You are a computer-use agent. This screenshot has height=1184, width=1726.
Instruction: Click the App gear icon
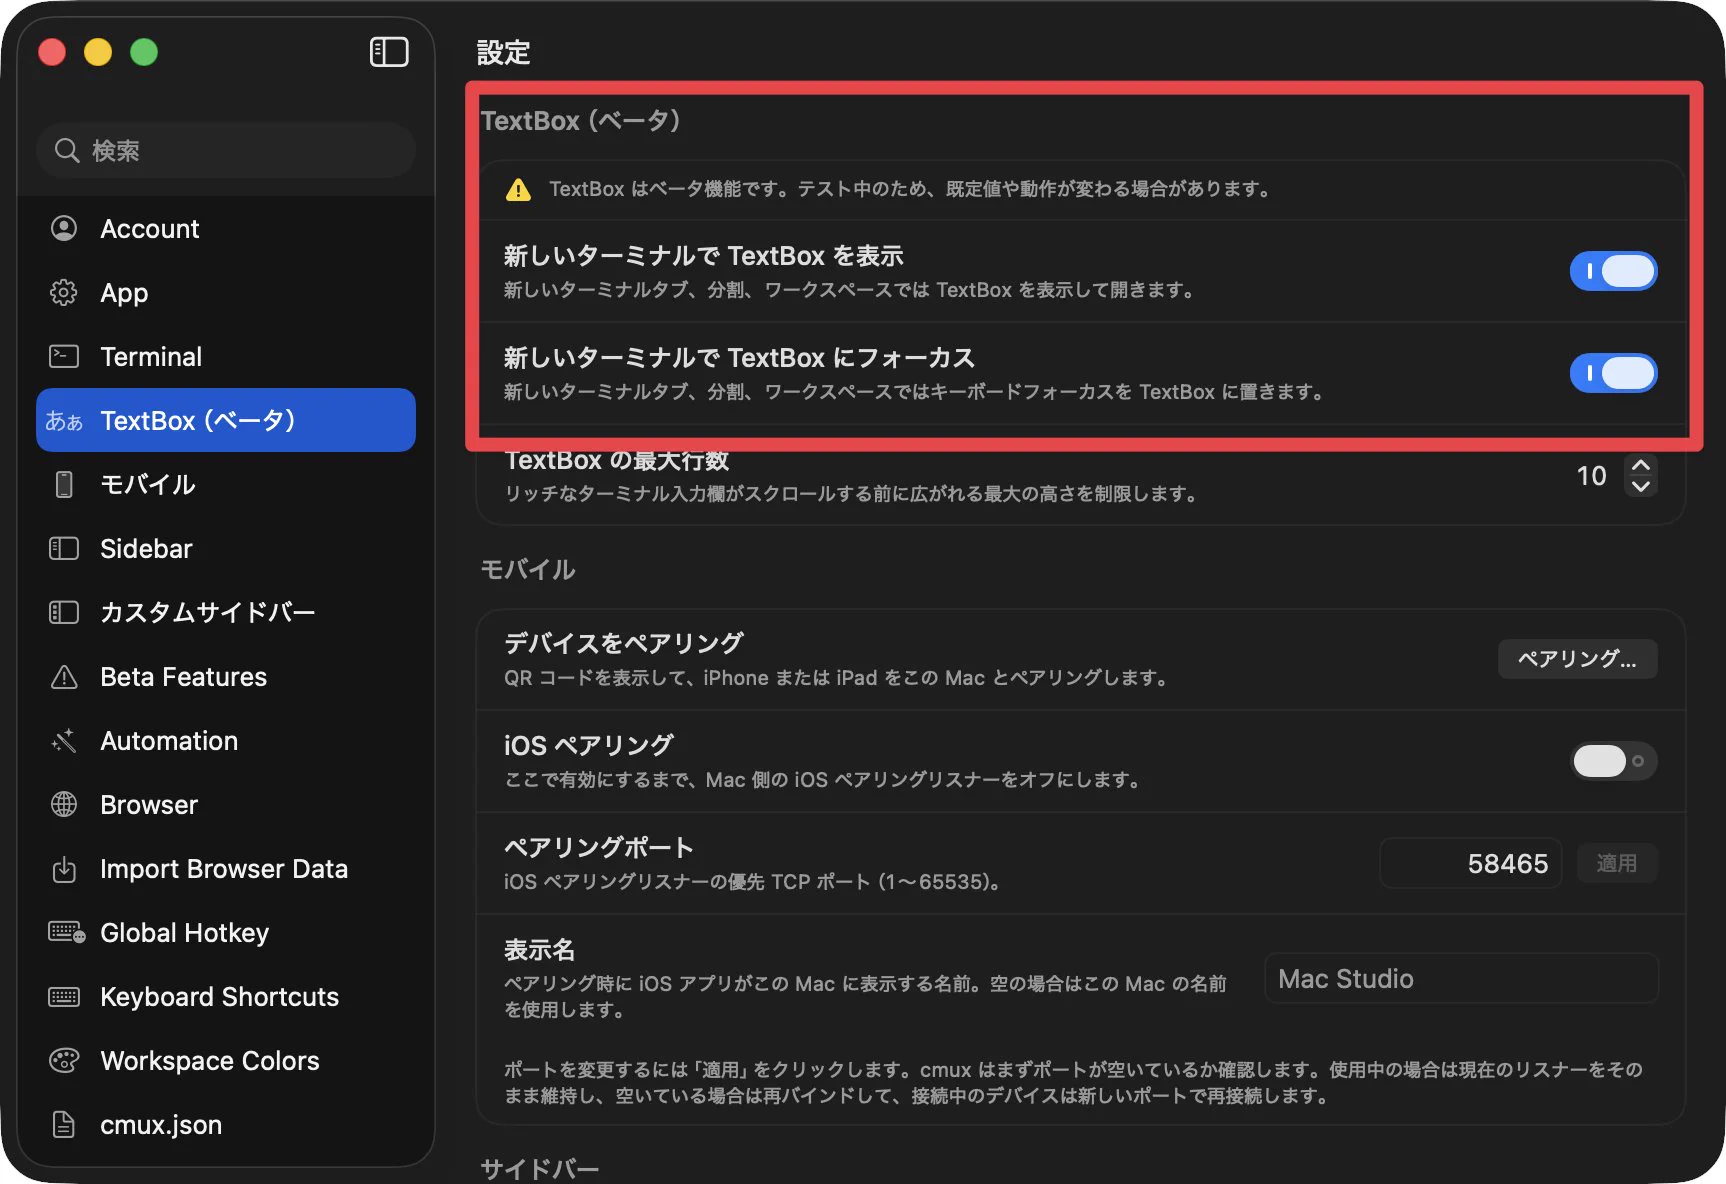click(64, 292)
